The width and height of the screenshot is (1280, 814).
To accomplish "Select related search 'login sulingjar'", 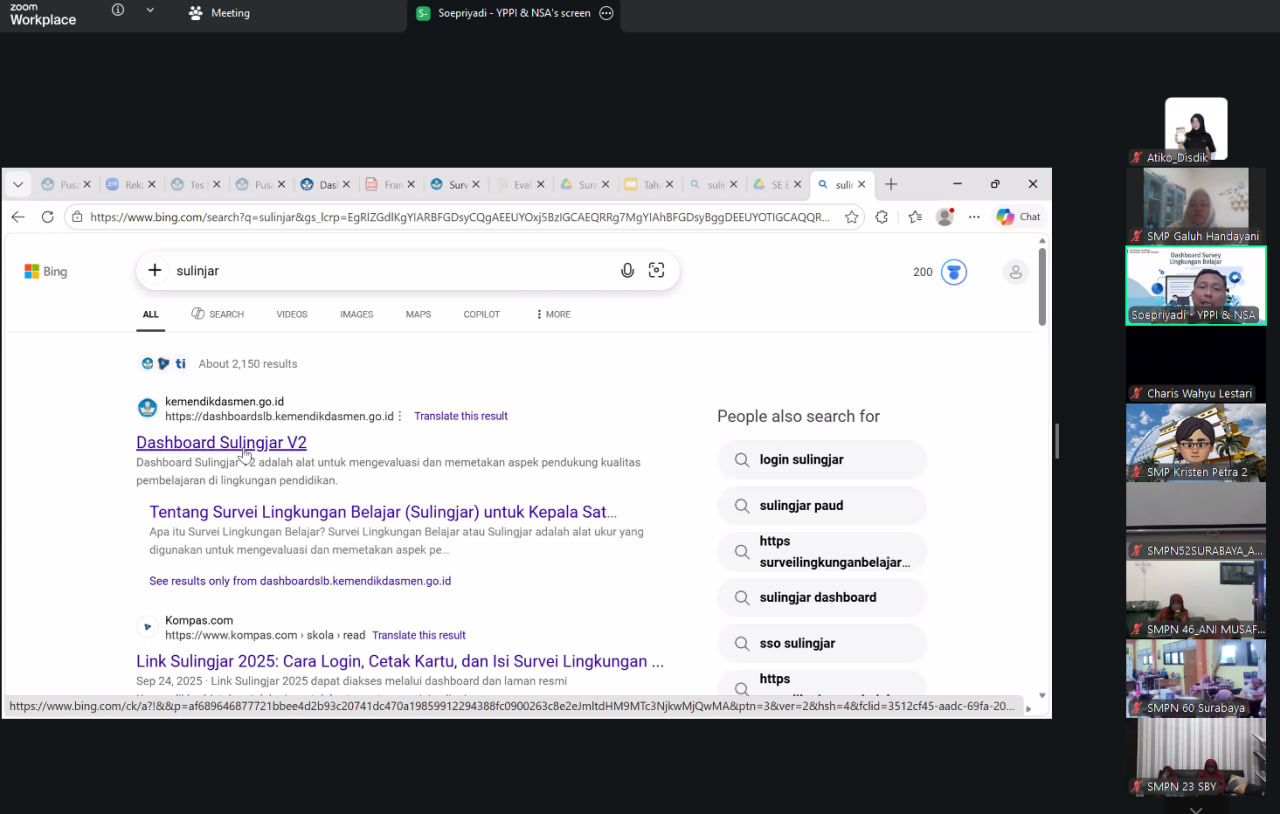I will 822,460.
